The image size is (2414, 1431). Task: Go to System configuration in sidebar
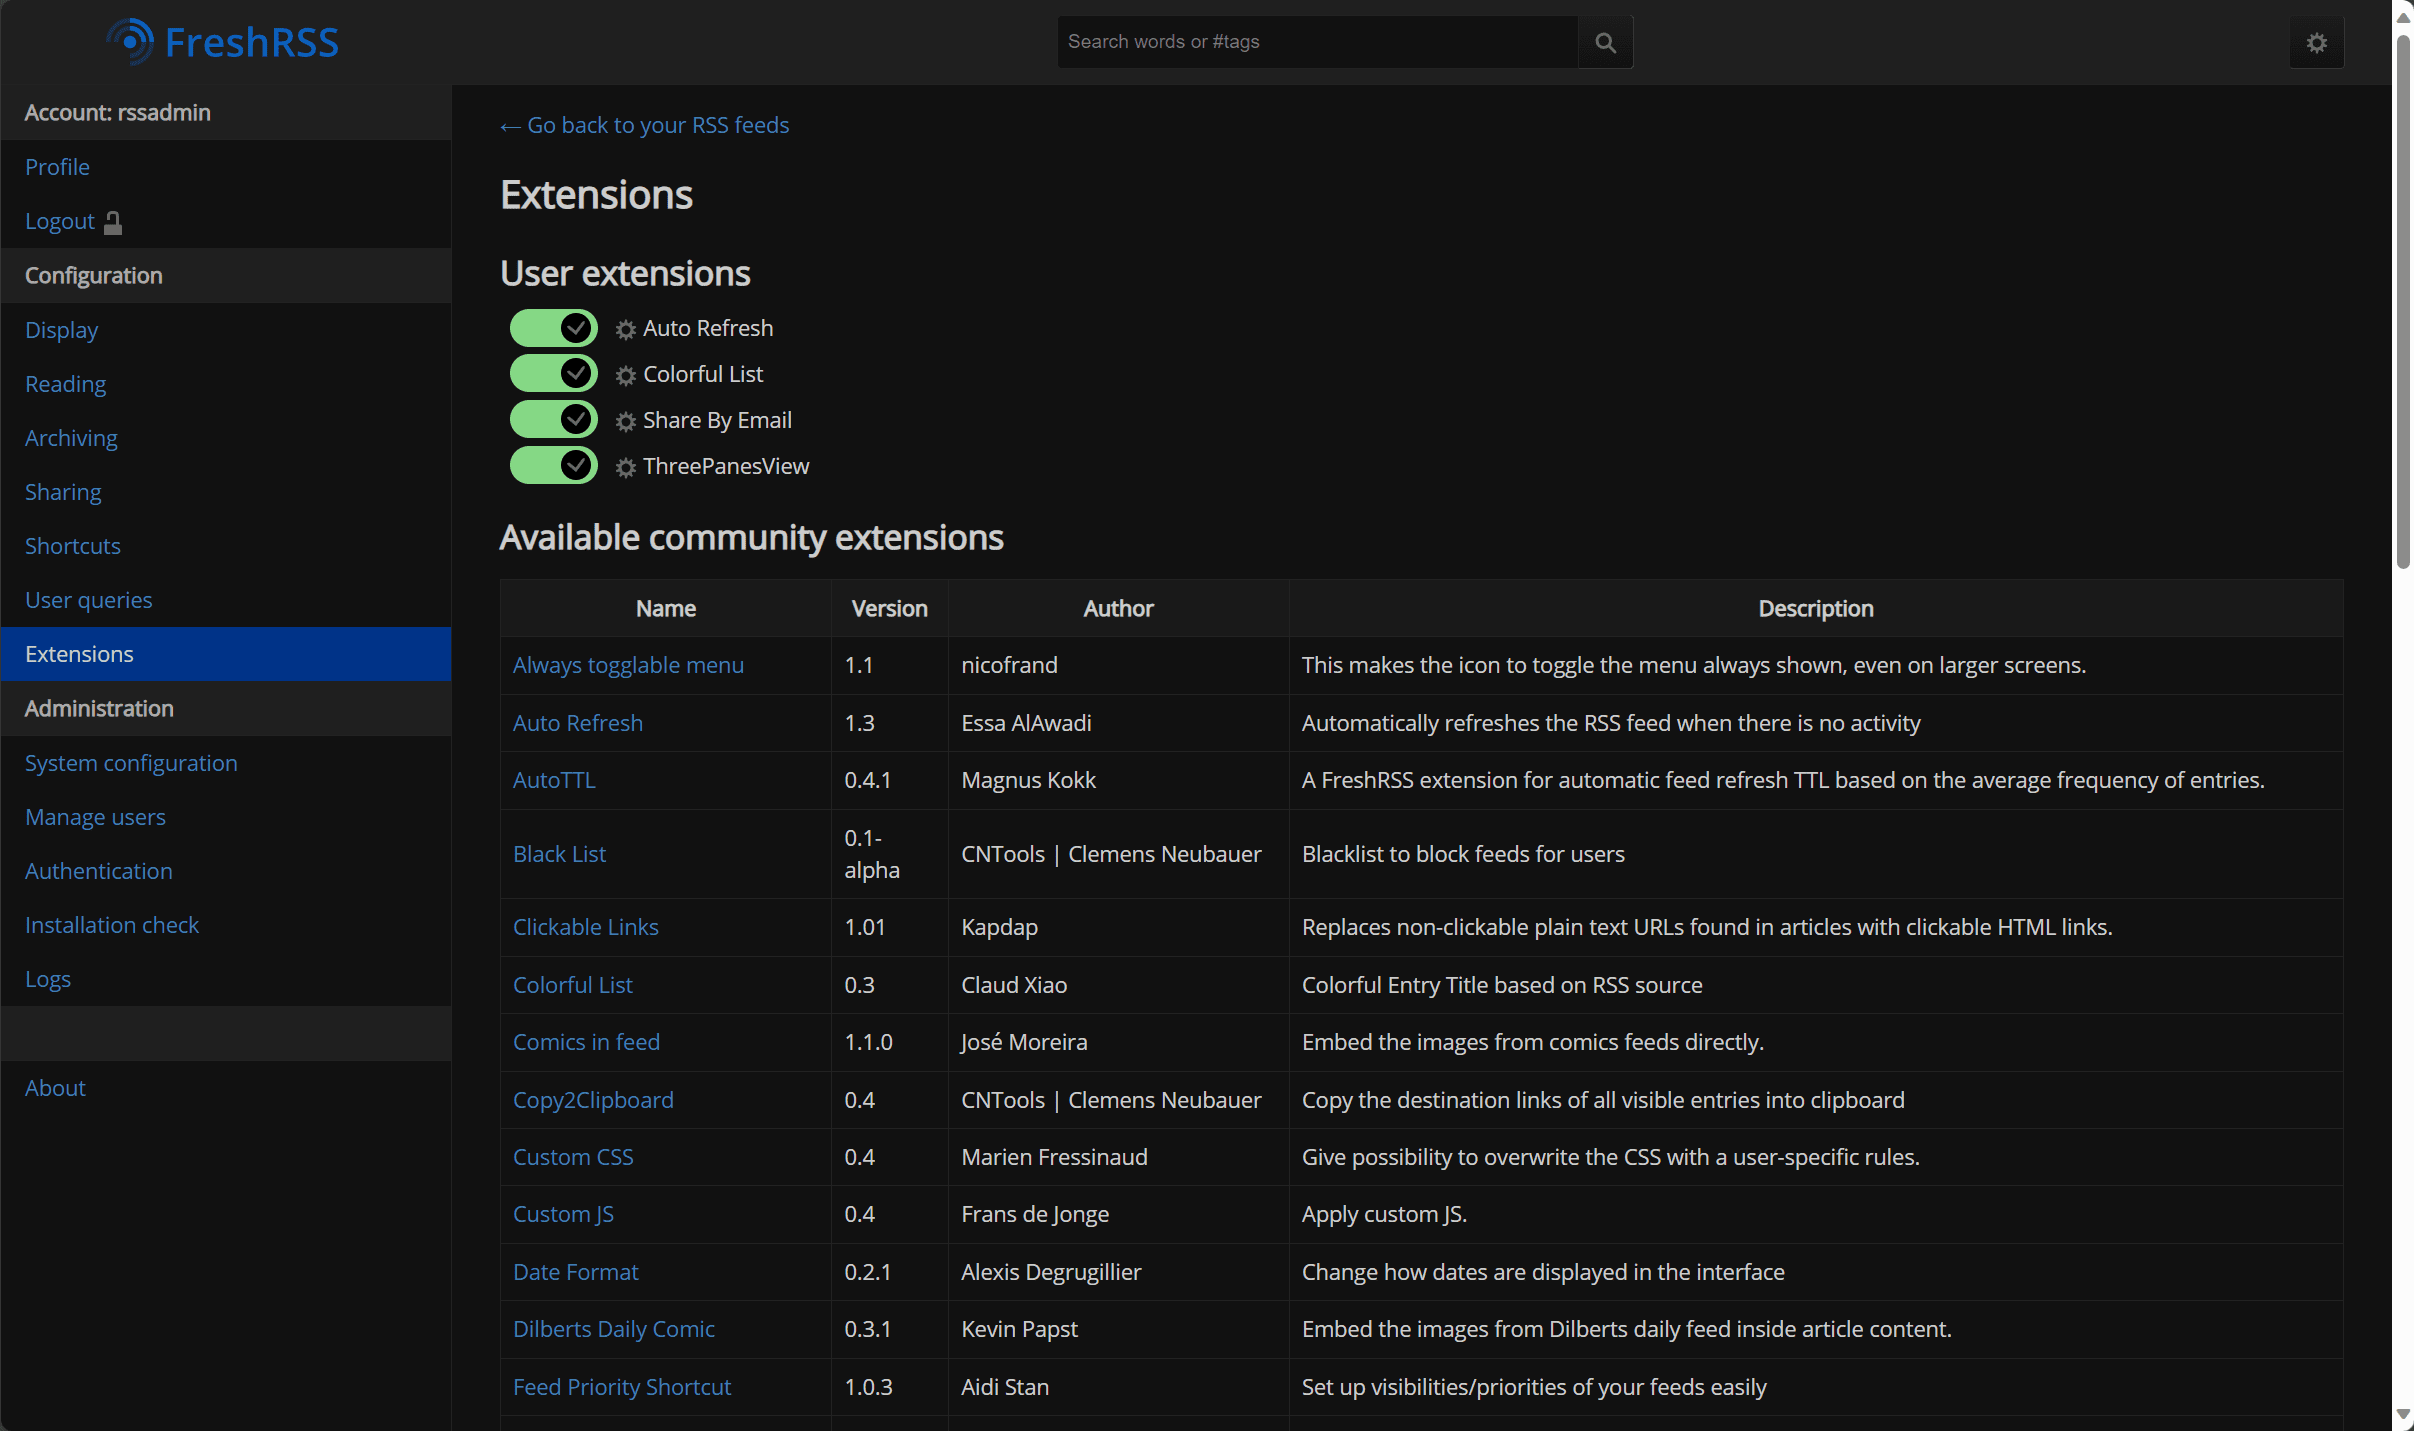131,763
